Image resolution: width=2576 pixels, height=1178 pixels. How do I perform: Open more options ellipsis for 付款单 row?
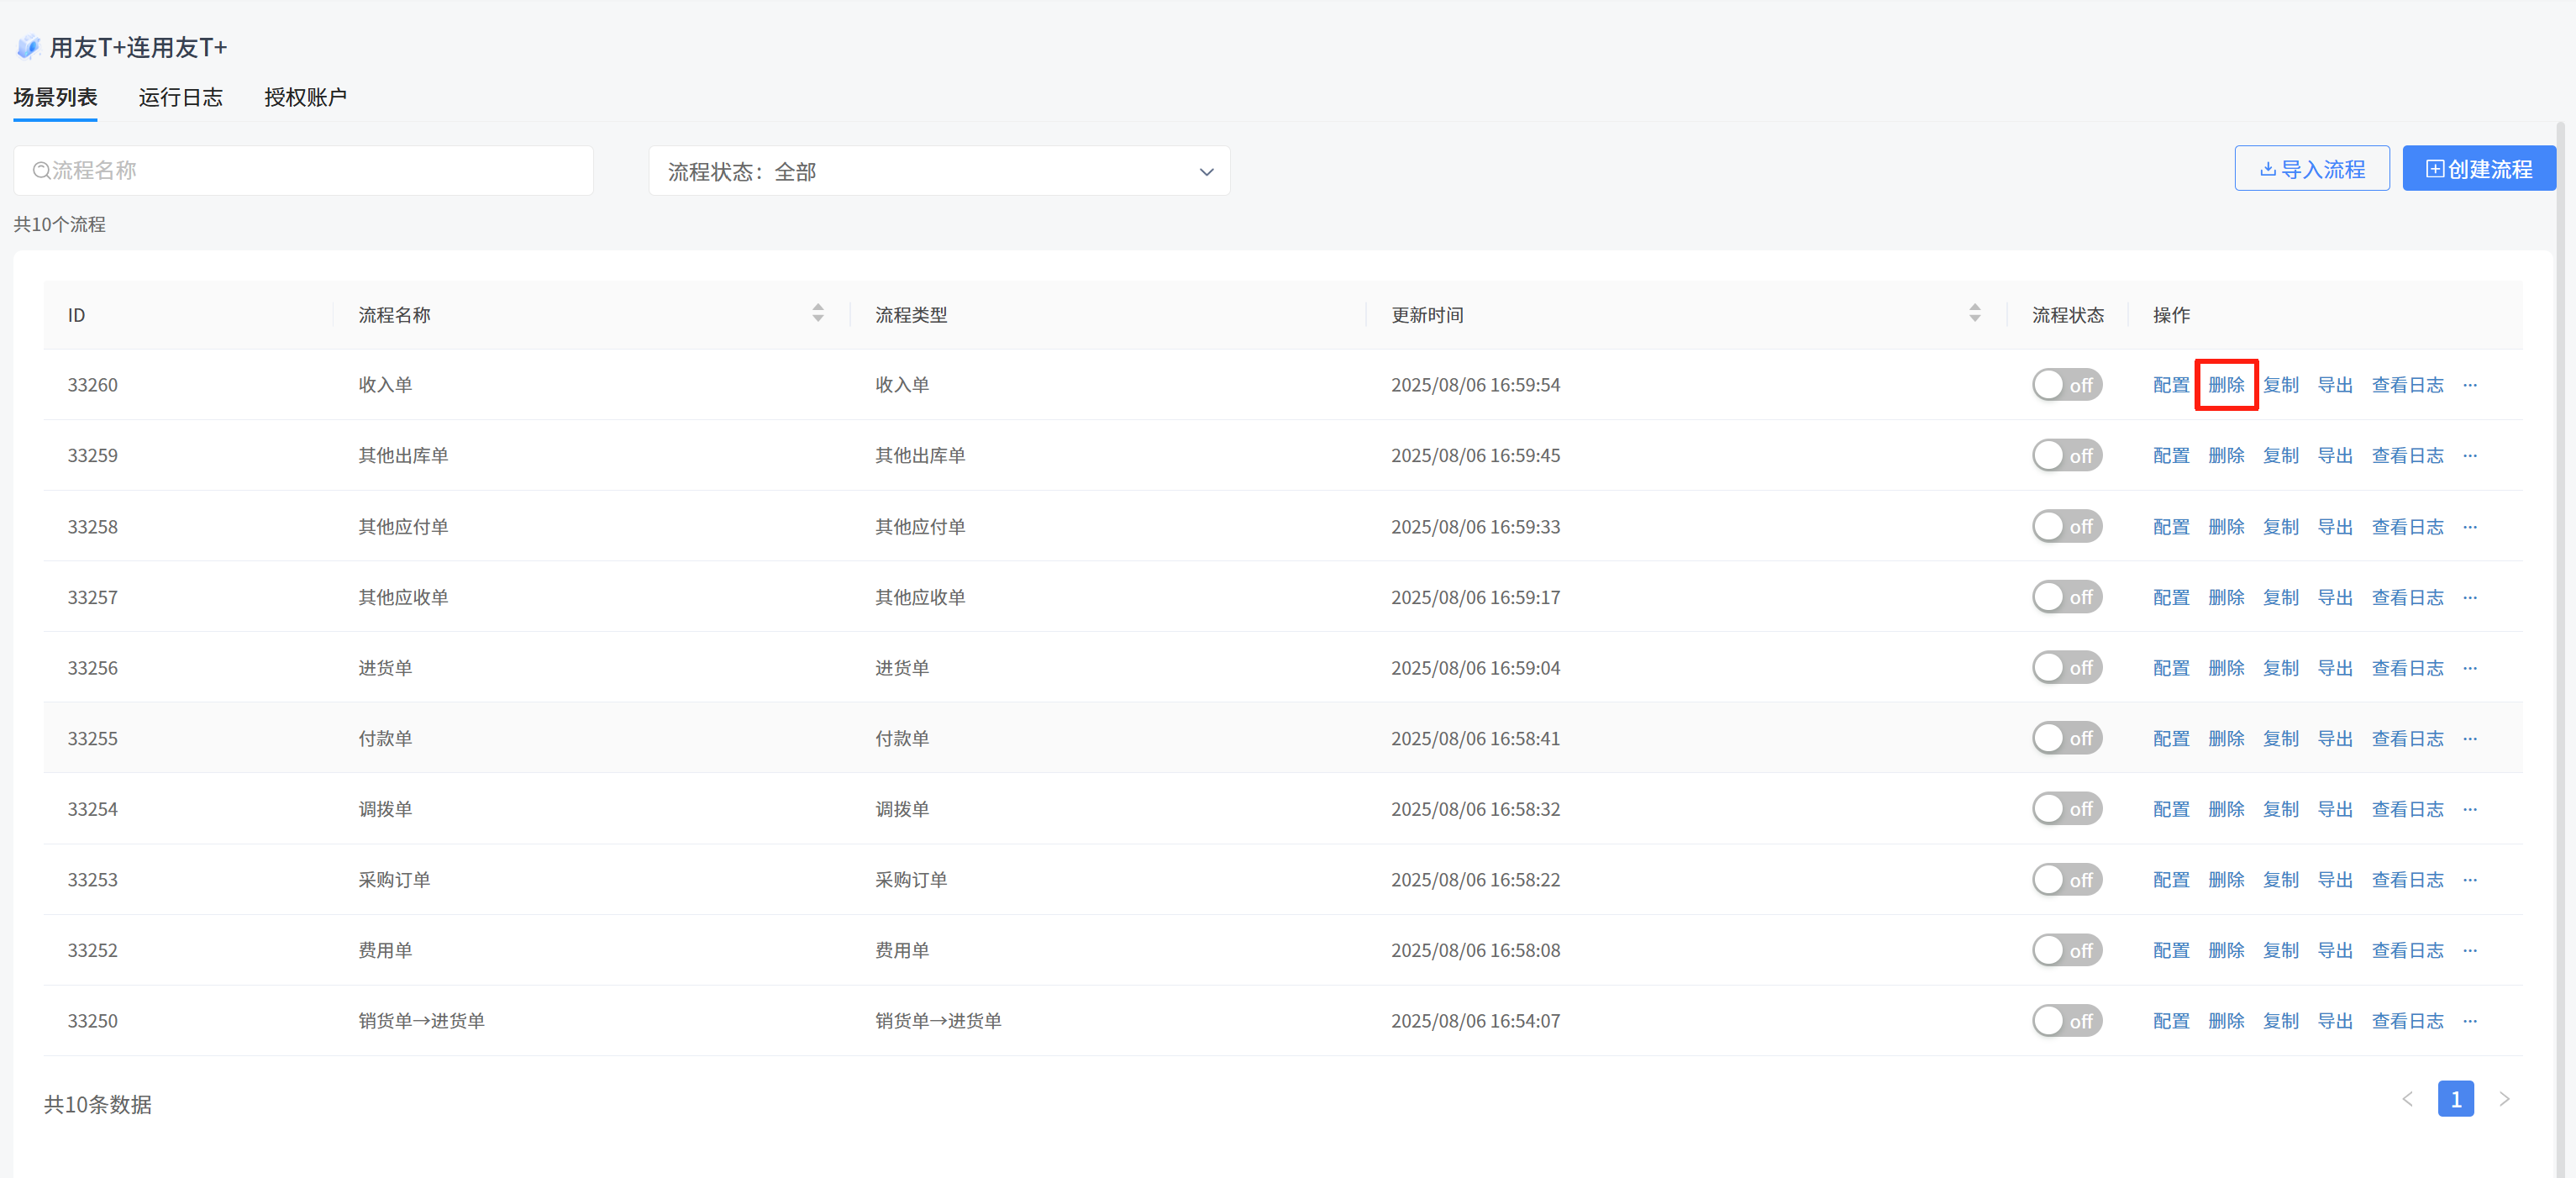2470,739
